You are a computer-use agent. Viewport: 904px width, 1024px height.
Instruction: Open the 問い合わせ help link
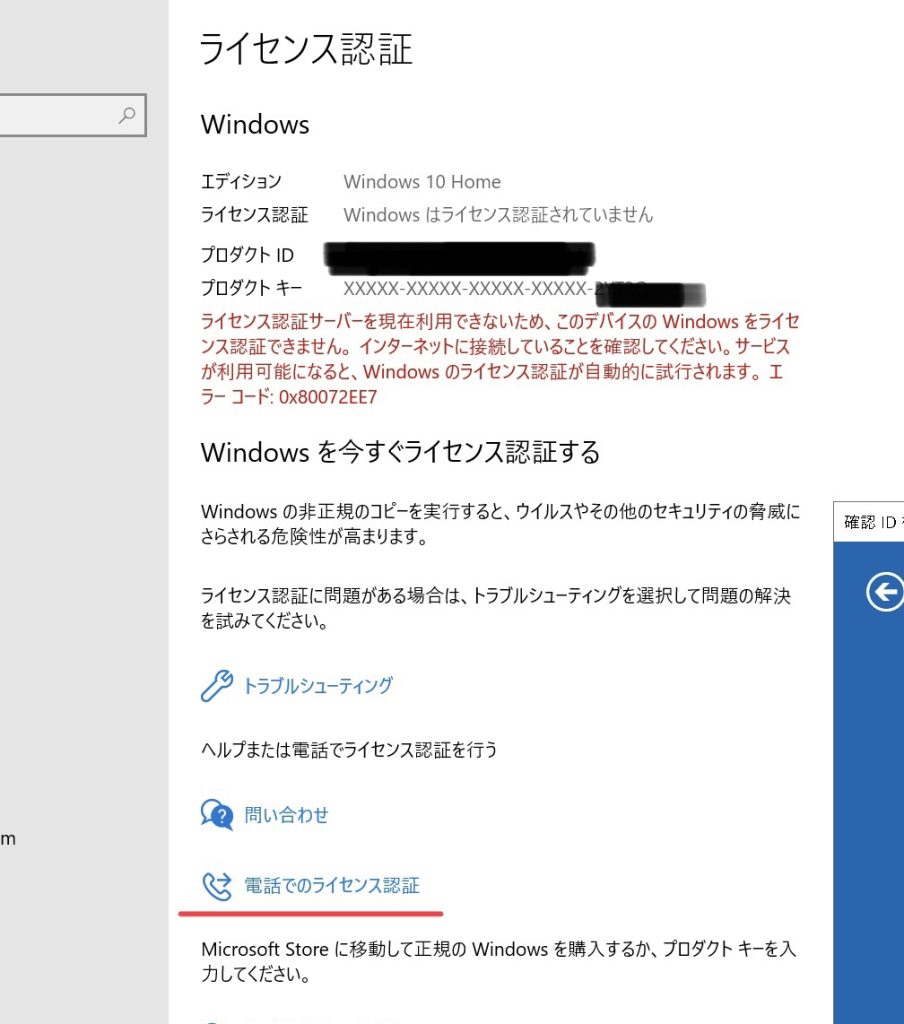pyautogui.click(x=286, y=815)
